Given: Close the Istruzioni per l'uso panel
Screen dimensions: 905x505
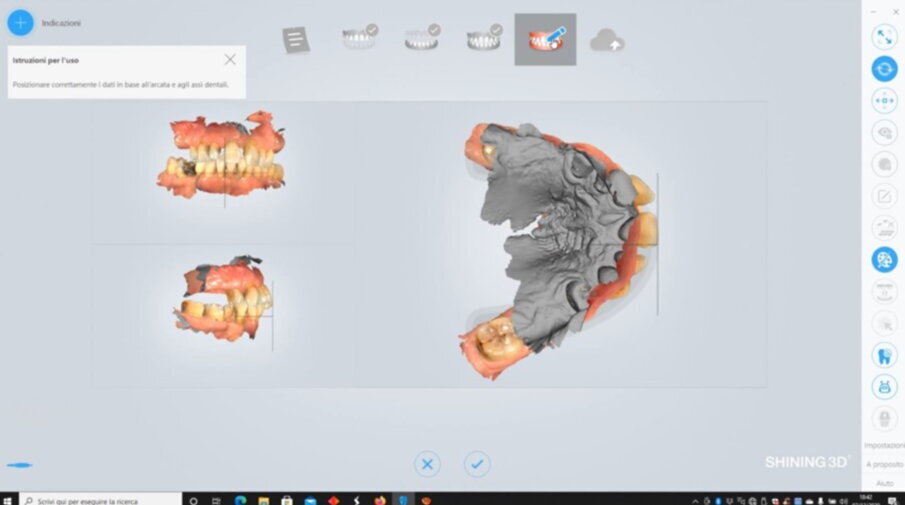Looking at the screenshot, I should 230,60.
